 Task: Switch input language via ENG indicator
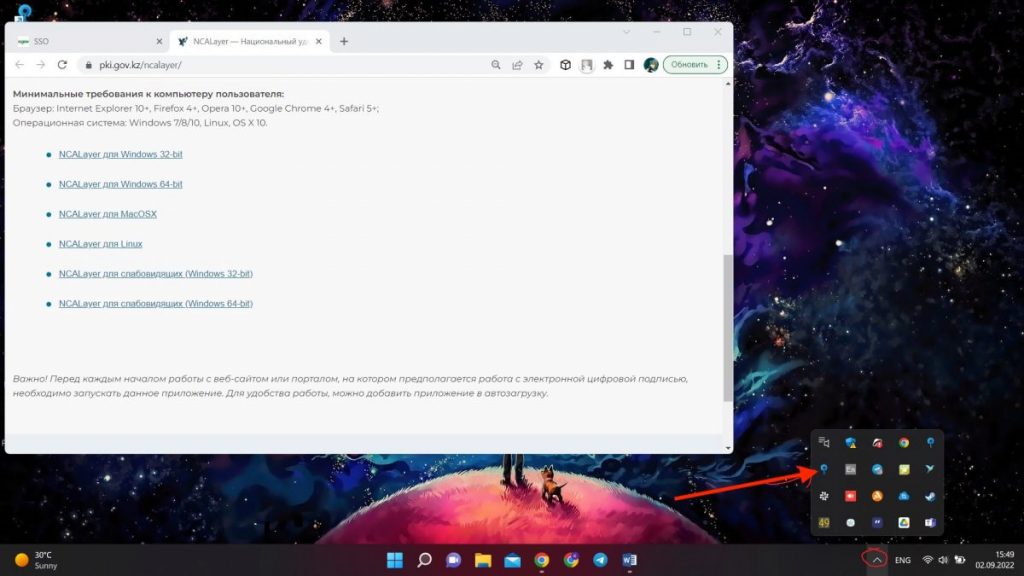click(x=903, y=560)
